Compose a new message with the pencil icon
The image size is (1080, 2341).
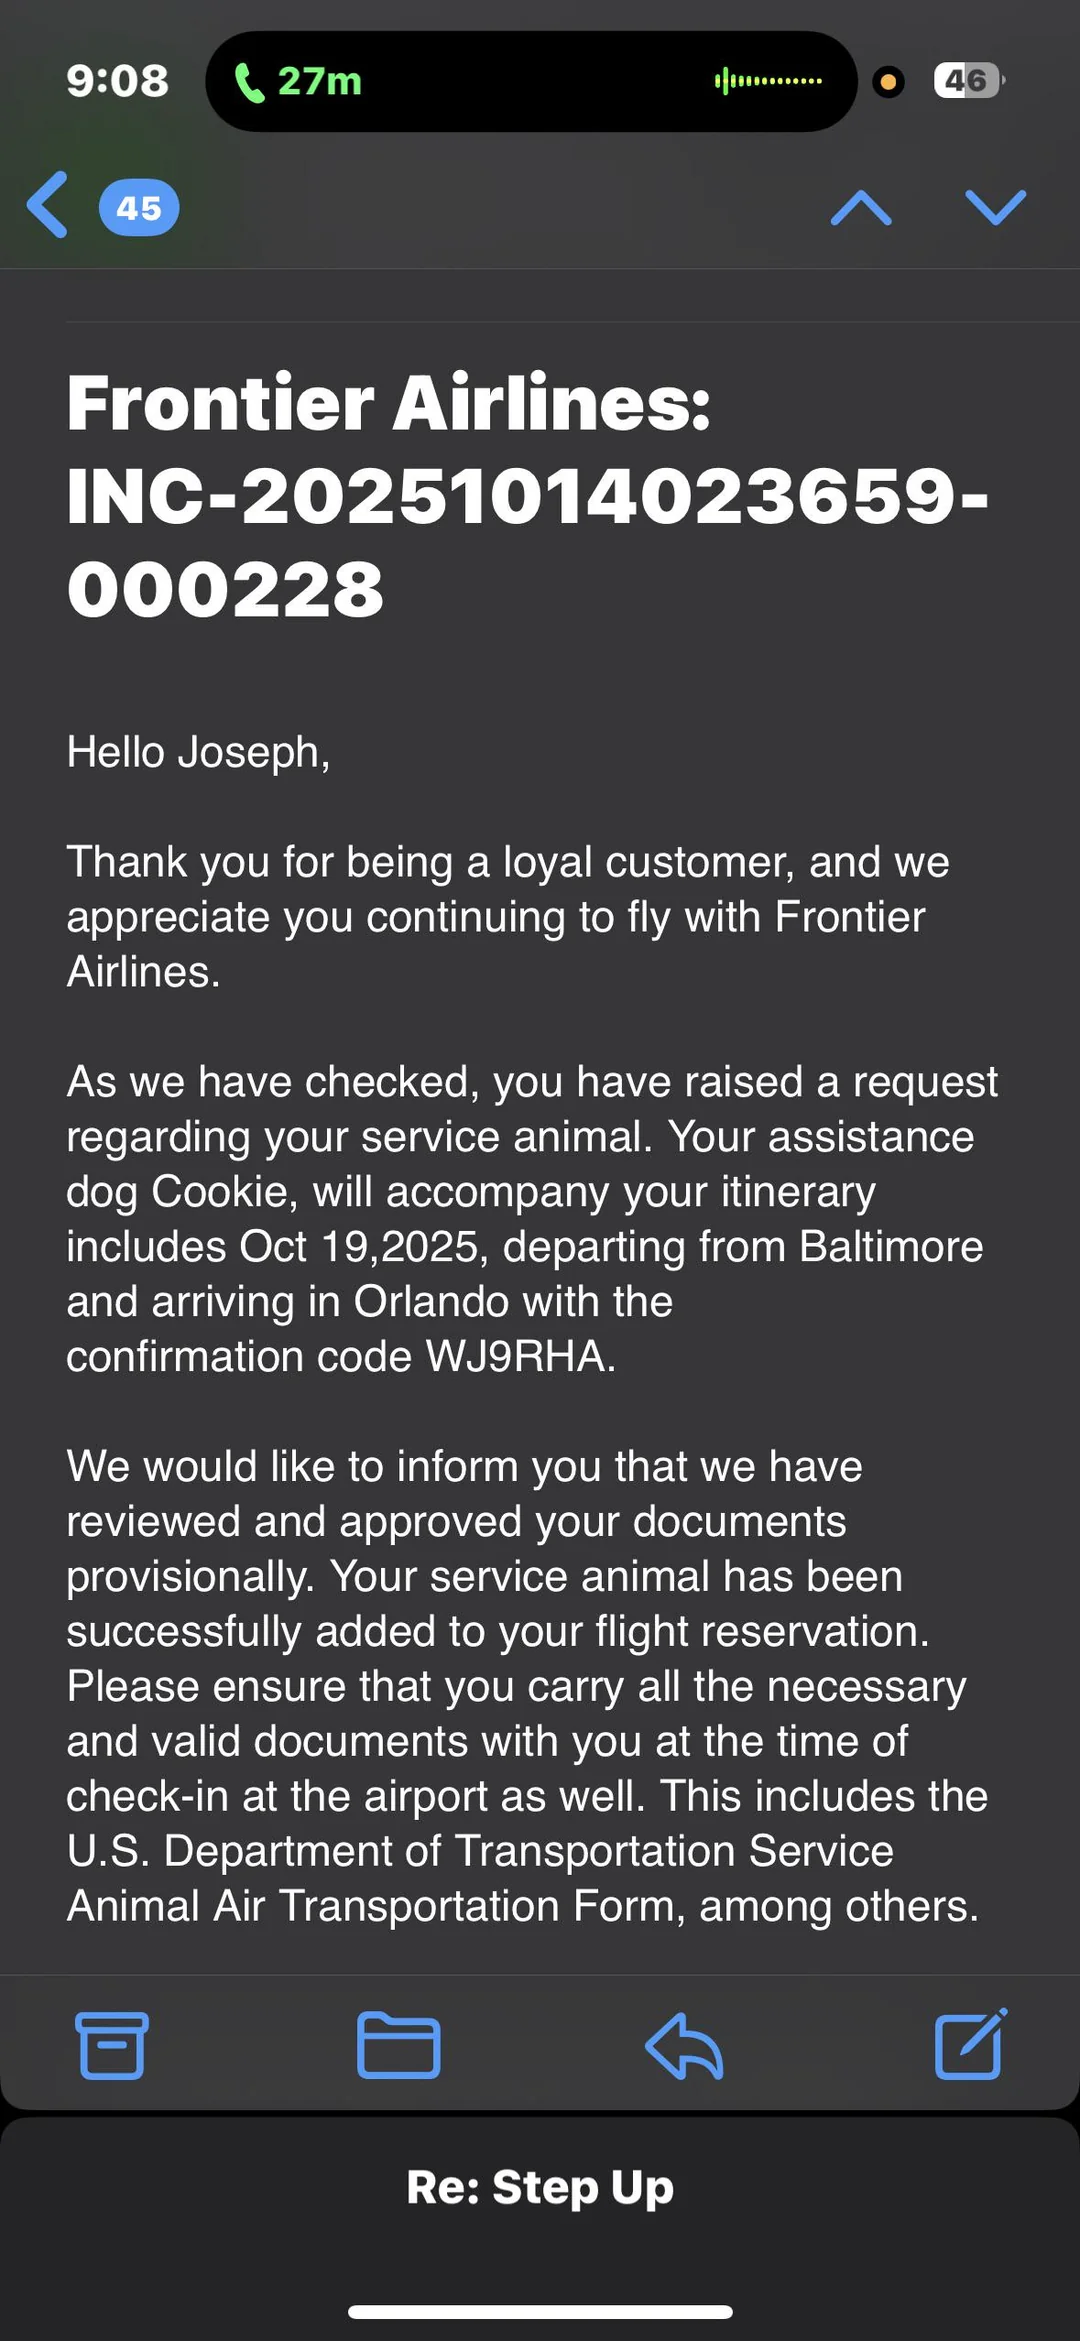pyautogui.click(x=970, y=2045)
